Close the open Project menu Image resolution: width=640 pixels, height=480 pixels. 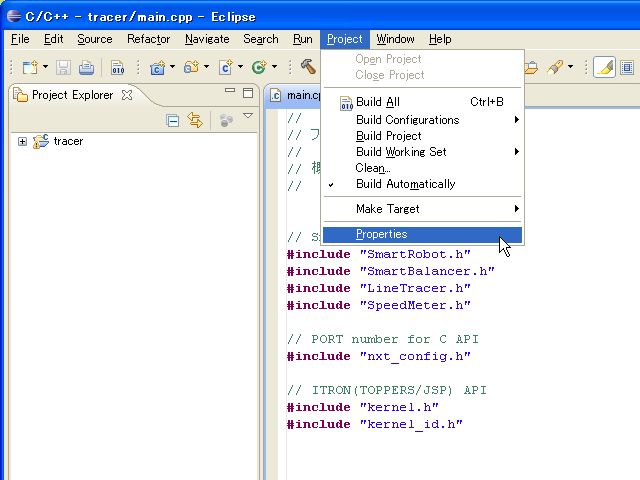coord(345,39)
